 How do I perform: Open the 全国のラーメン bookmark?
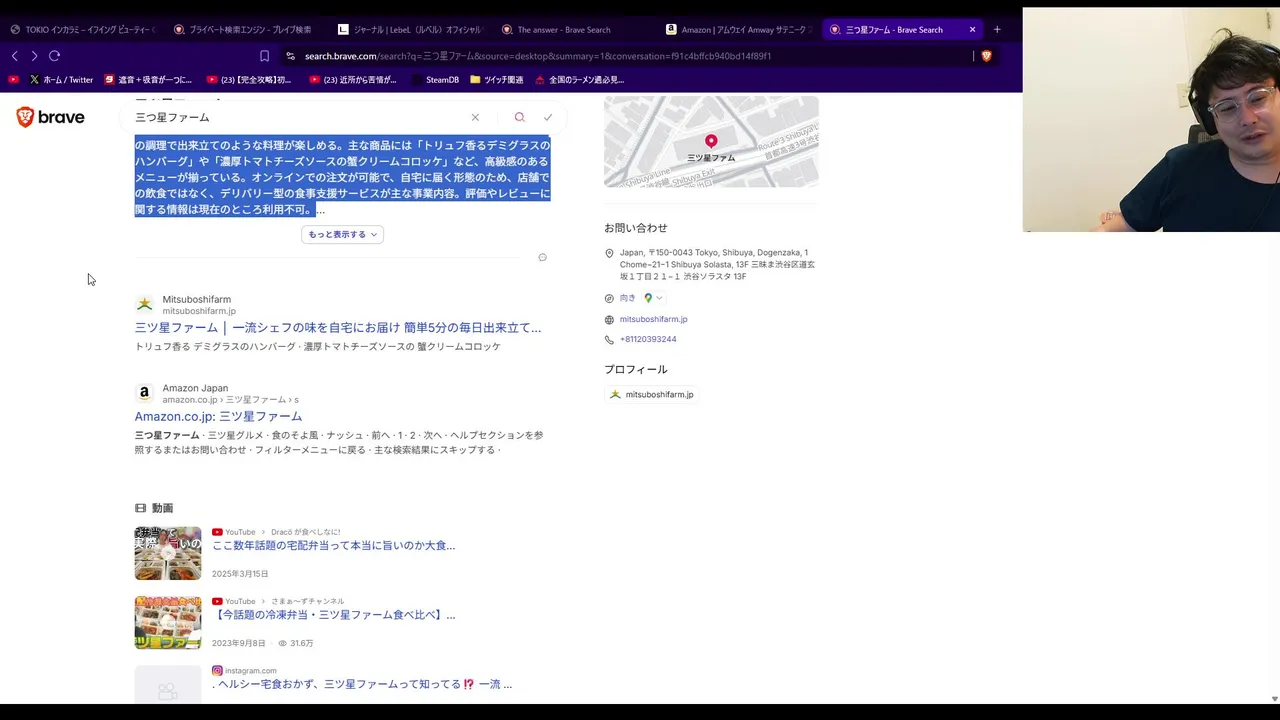(579, 79)
